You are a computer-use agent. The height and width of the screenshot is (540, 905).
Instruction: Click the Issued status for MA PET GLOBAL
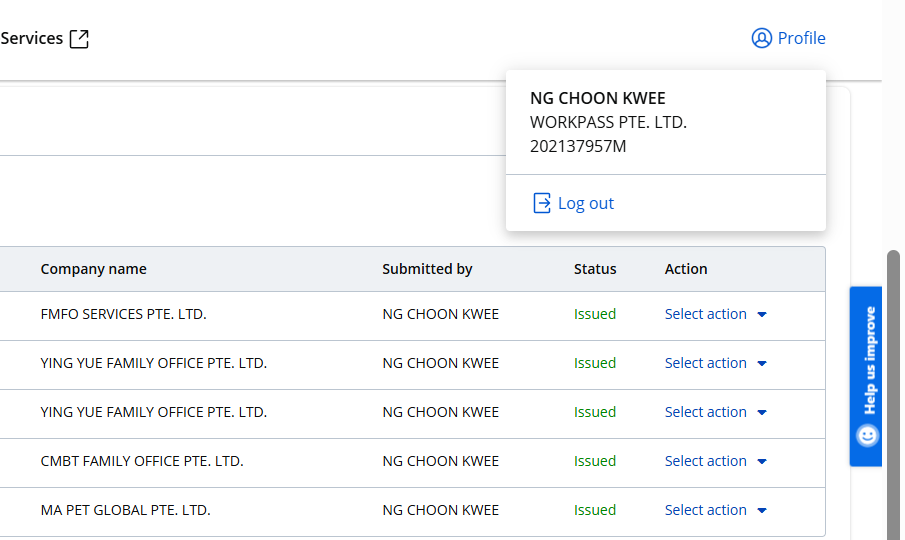(595, 510)
